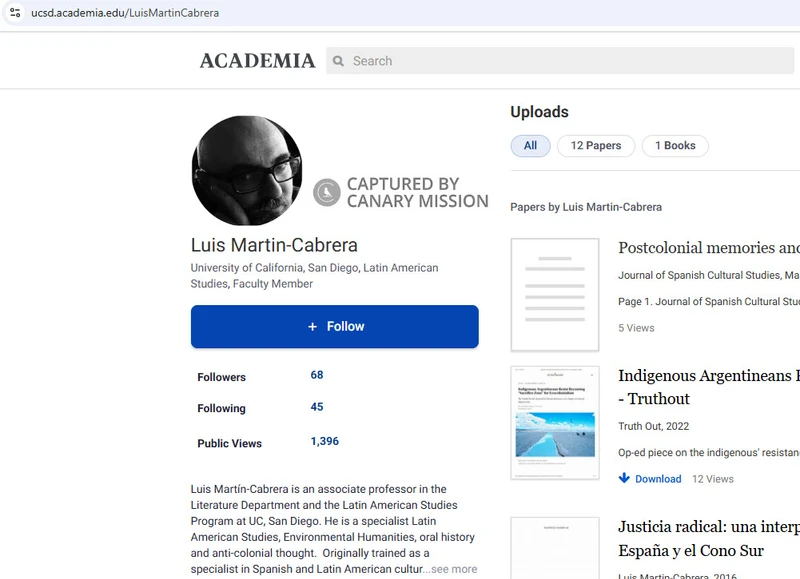The height and width of the screenshot is (579, 800).
Task: Click the Op-ed piece description text
Action: pyautogui.click(x=709, y=452)
